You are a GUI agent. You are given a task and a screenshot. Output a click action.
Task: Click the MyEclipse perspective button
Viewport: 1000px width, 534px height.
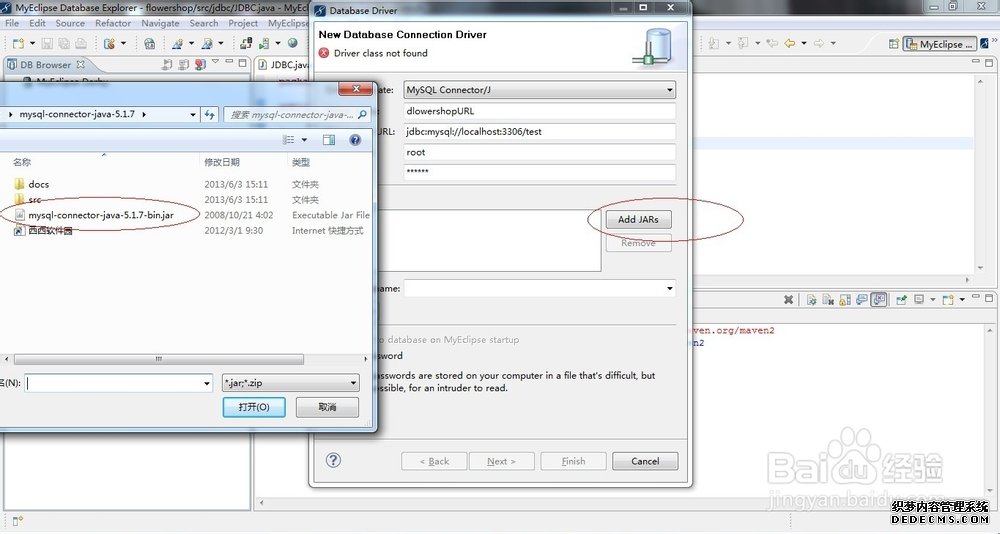939,44
